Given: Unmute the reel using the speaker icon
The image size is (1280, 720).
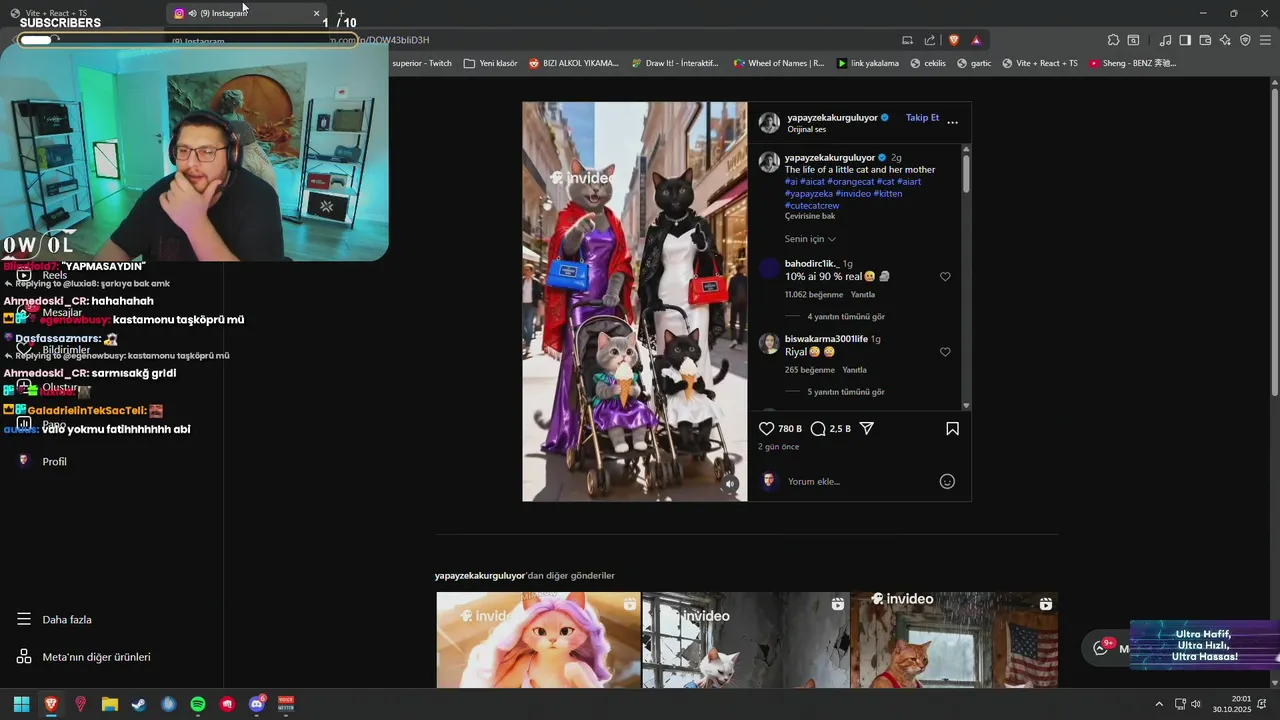Looking at the screenshot, I should (730, 484).
